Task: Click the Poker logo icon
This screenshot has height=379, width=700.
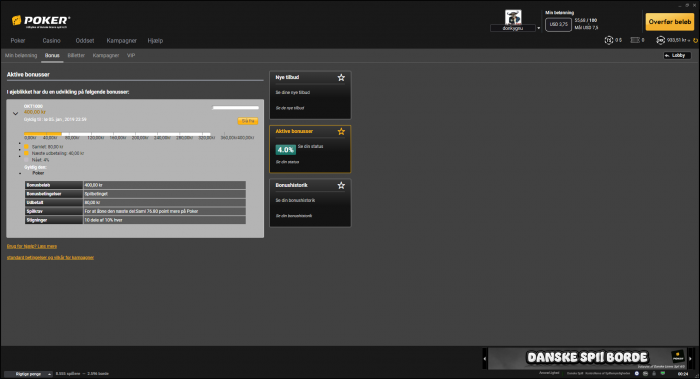Action: click(x=17, y=21)
